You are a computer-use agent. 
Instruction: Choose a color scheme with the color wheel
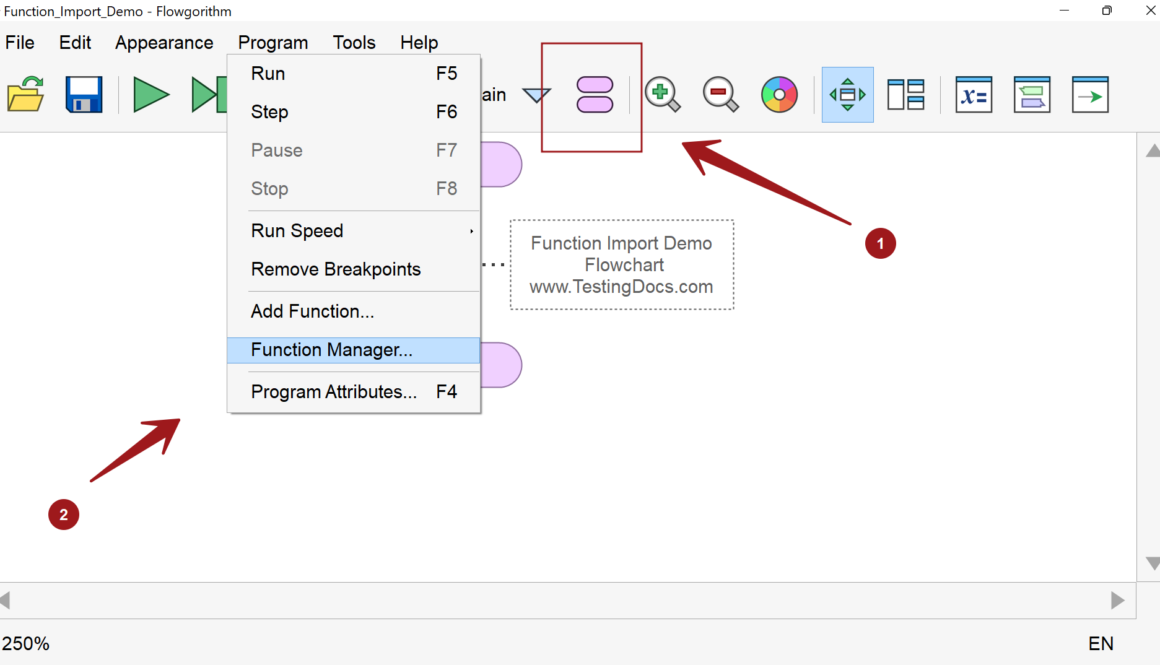[779, 95]
